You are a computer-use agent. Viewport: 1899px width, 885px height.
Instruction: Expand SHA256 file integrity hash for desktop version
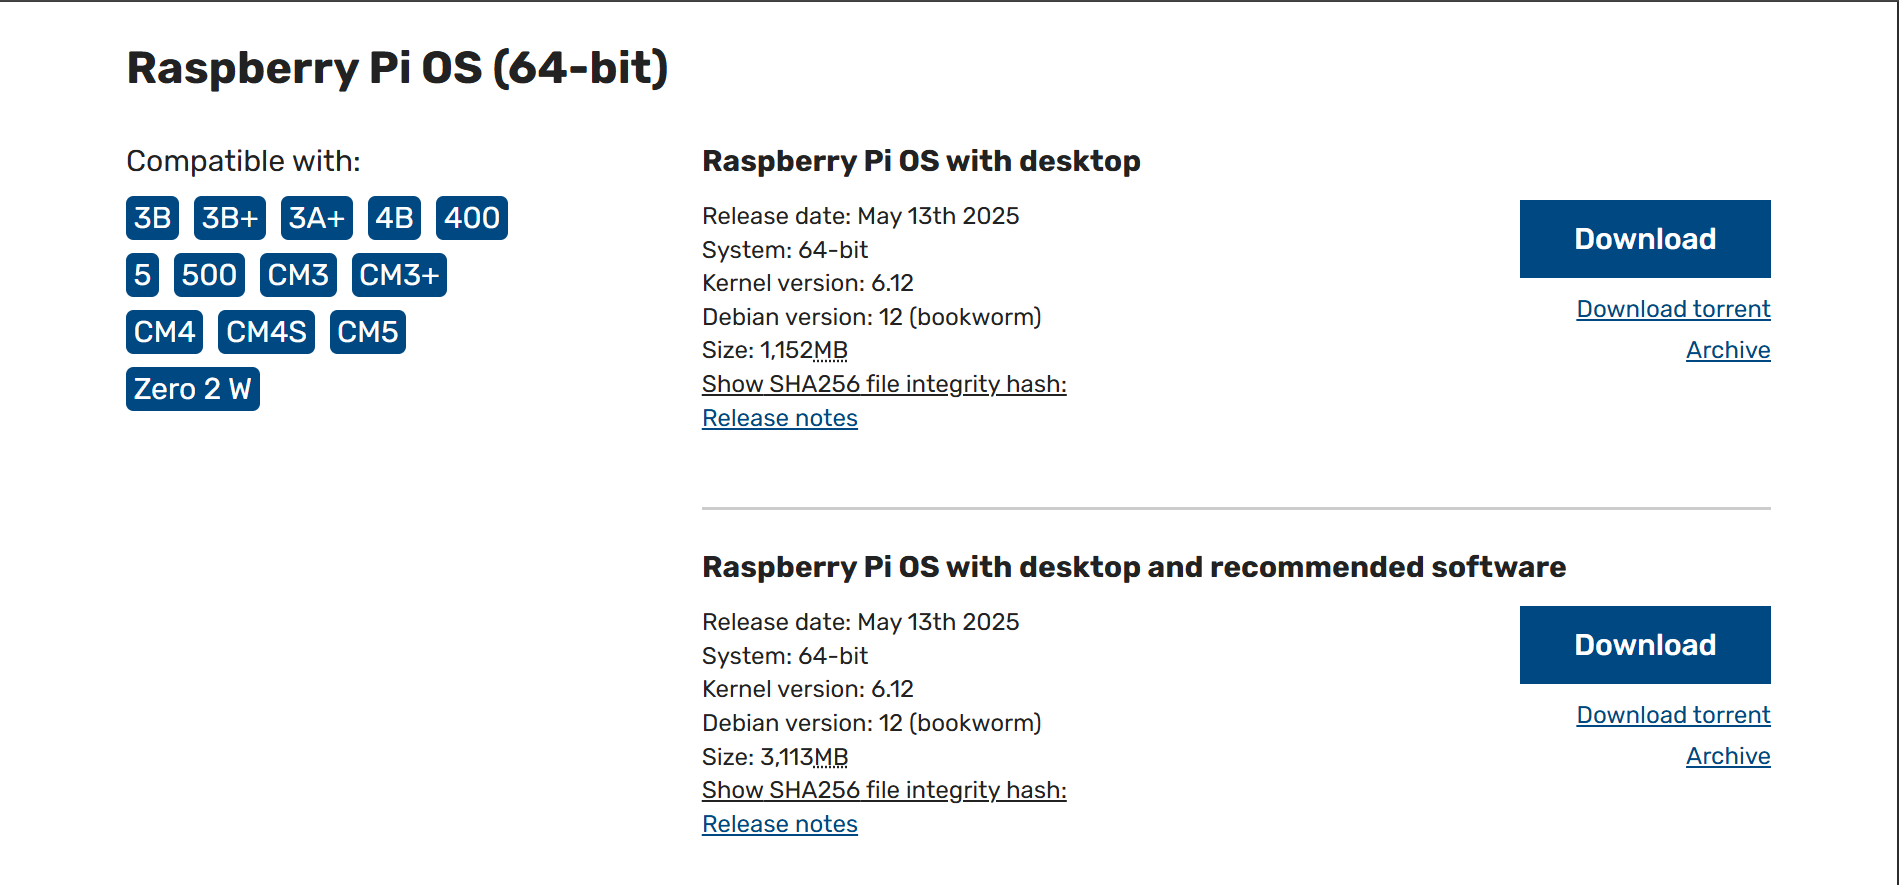[883, 384]
